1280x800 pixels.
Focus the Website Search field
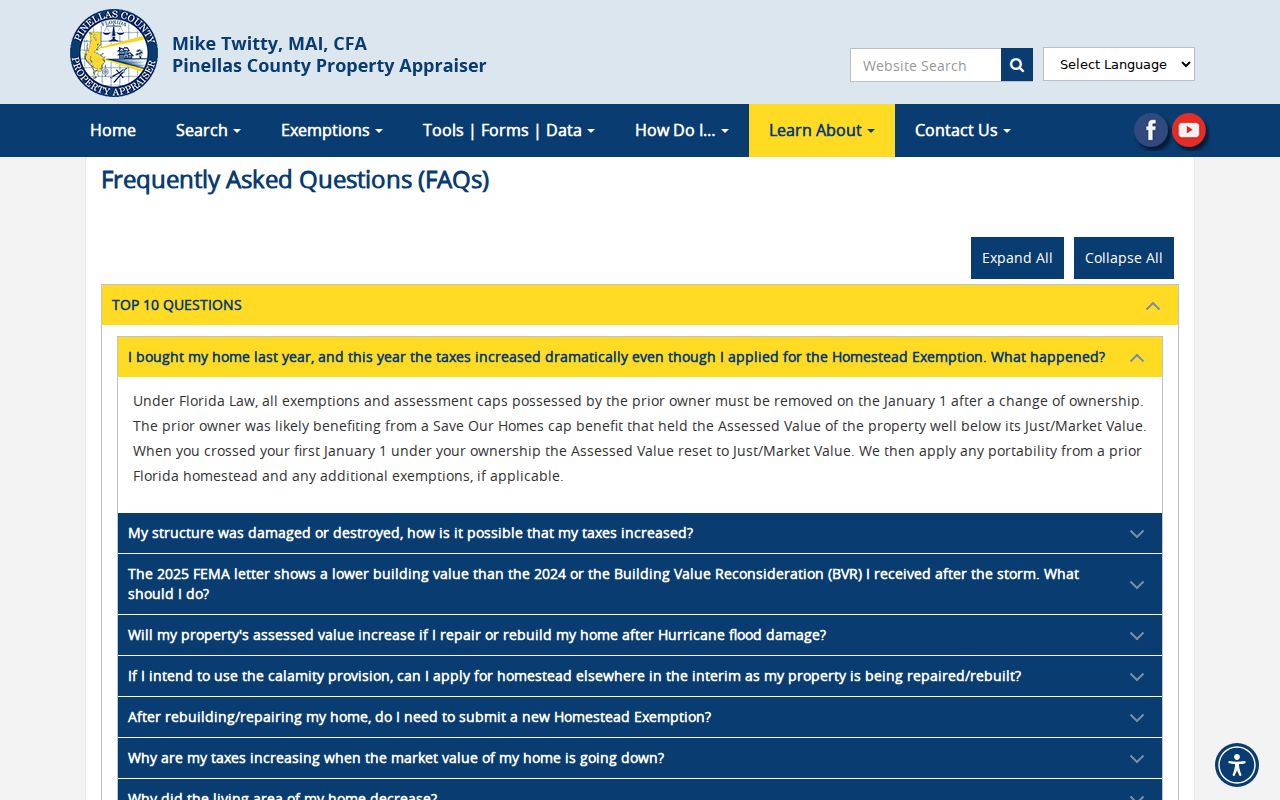tap(925, 65)
